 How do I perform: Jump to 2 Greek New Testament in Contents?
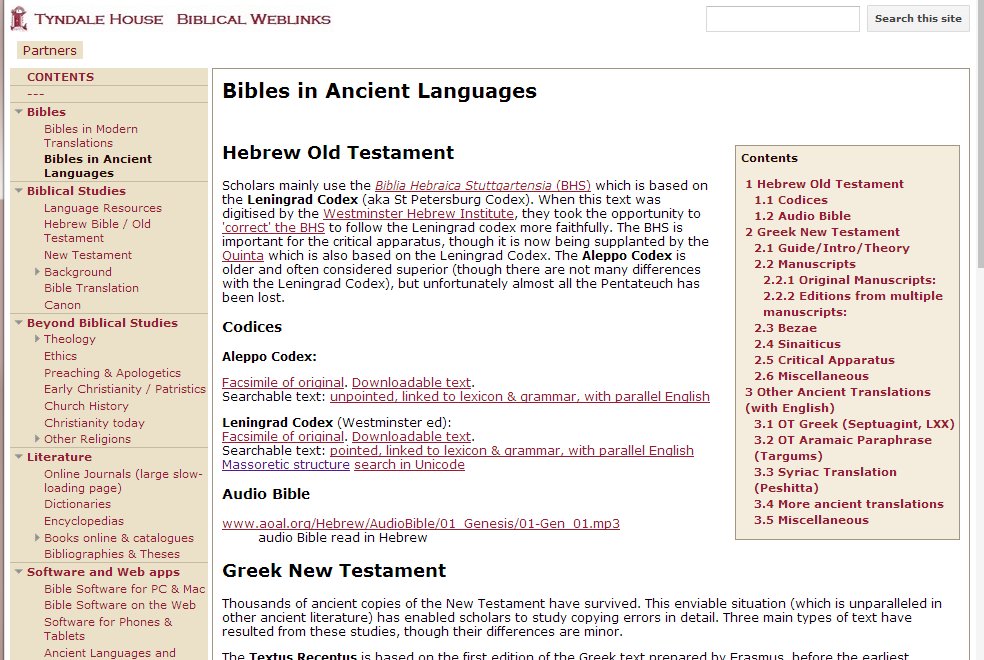(822, 232)
